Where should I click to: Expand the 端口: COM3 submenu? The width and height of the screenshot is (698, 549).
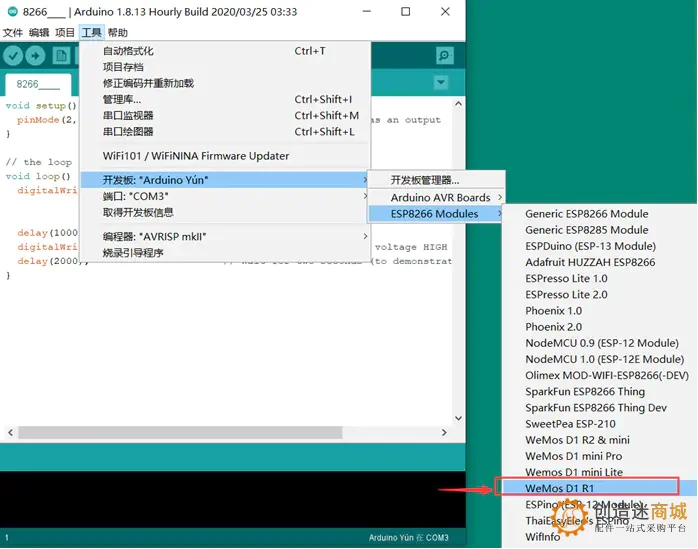click(x=225, y=196)
